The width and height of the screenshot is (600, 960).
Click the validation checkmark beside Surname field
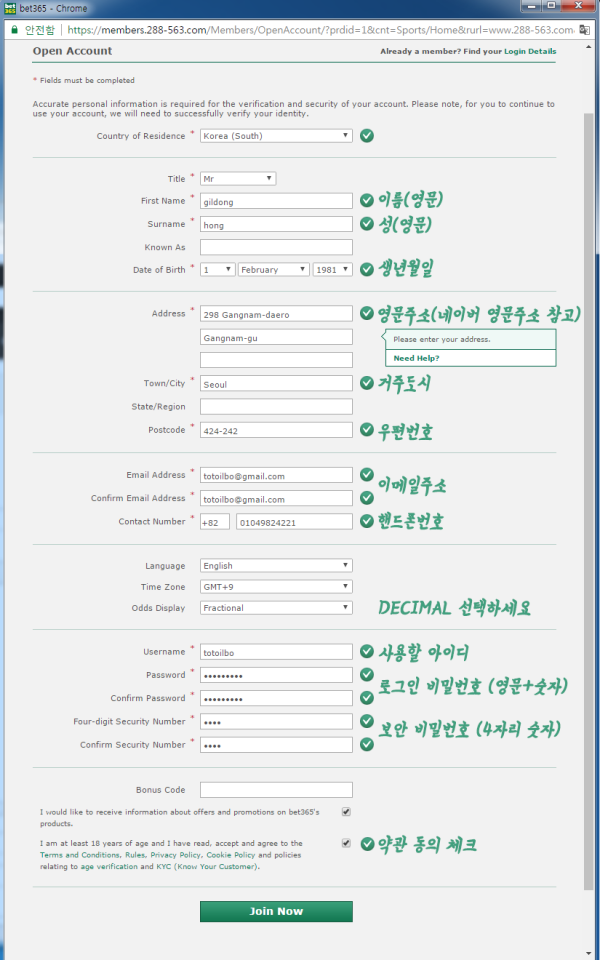[367, 224]
